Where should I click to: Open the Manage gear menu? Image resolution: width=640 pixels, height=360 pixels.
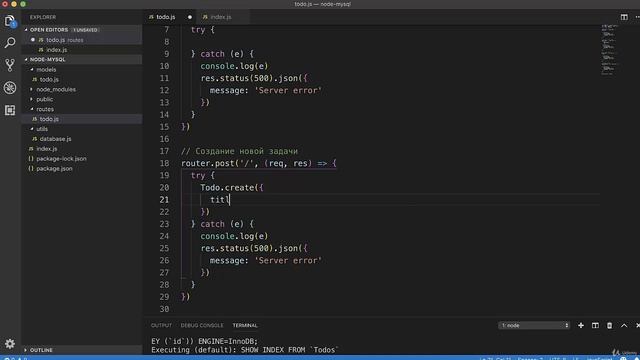pyautogui.click(x=10, y=344)
